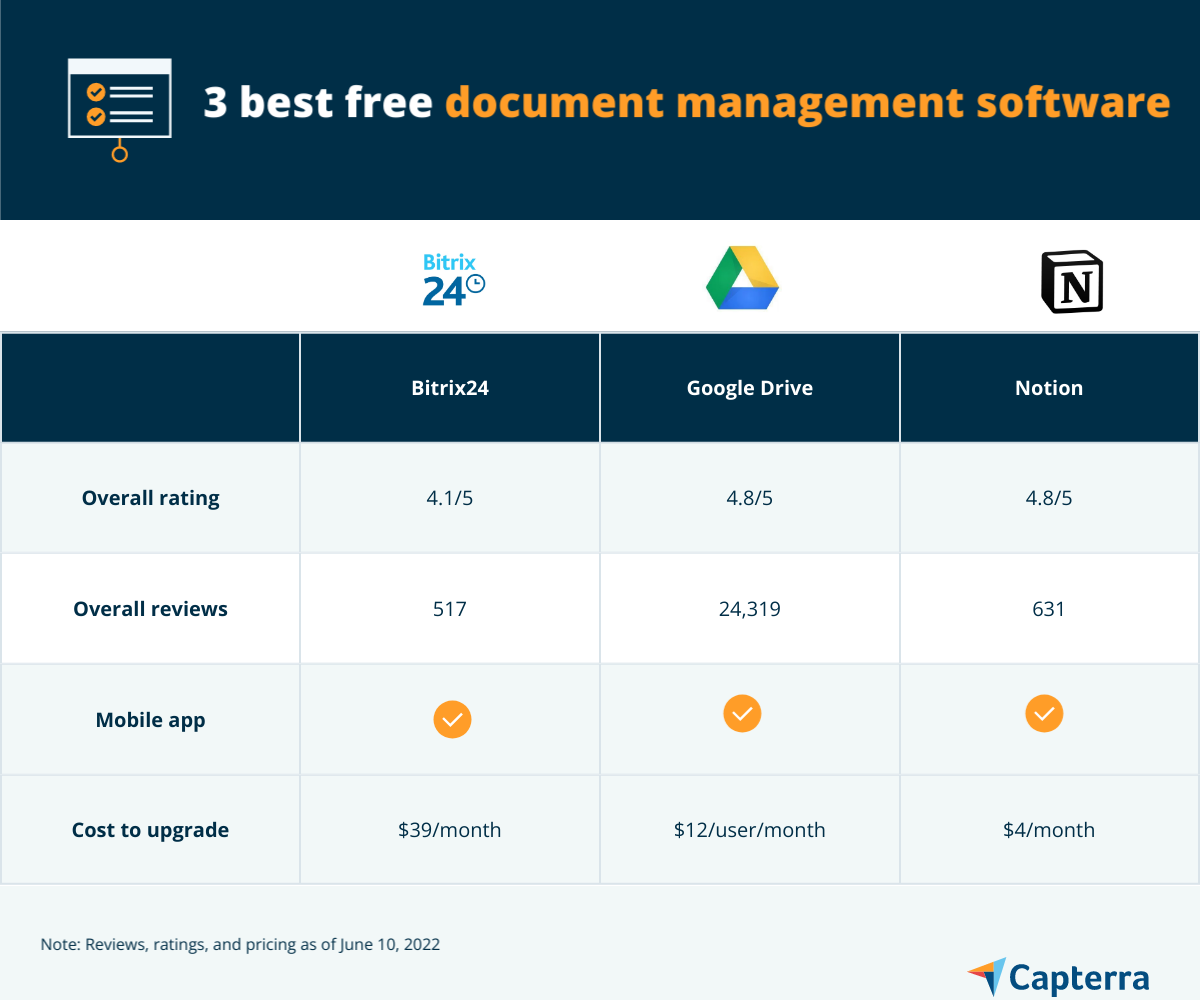Select the Bitrix24 column header
The height and width of the screenshot is (1000, 1200).
point(450,388)
